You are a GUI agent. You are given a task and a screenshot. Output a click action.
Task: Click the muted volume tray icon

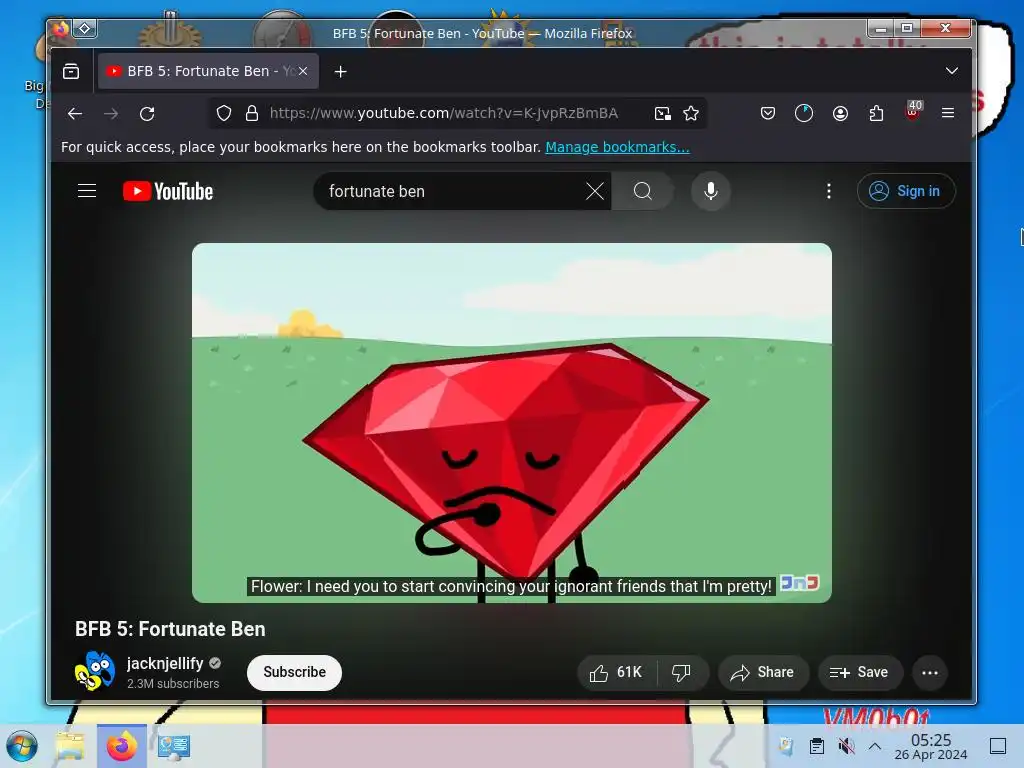tap(846, 746)
